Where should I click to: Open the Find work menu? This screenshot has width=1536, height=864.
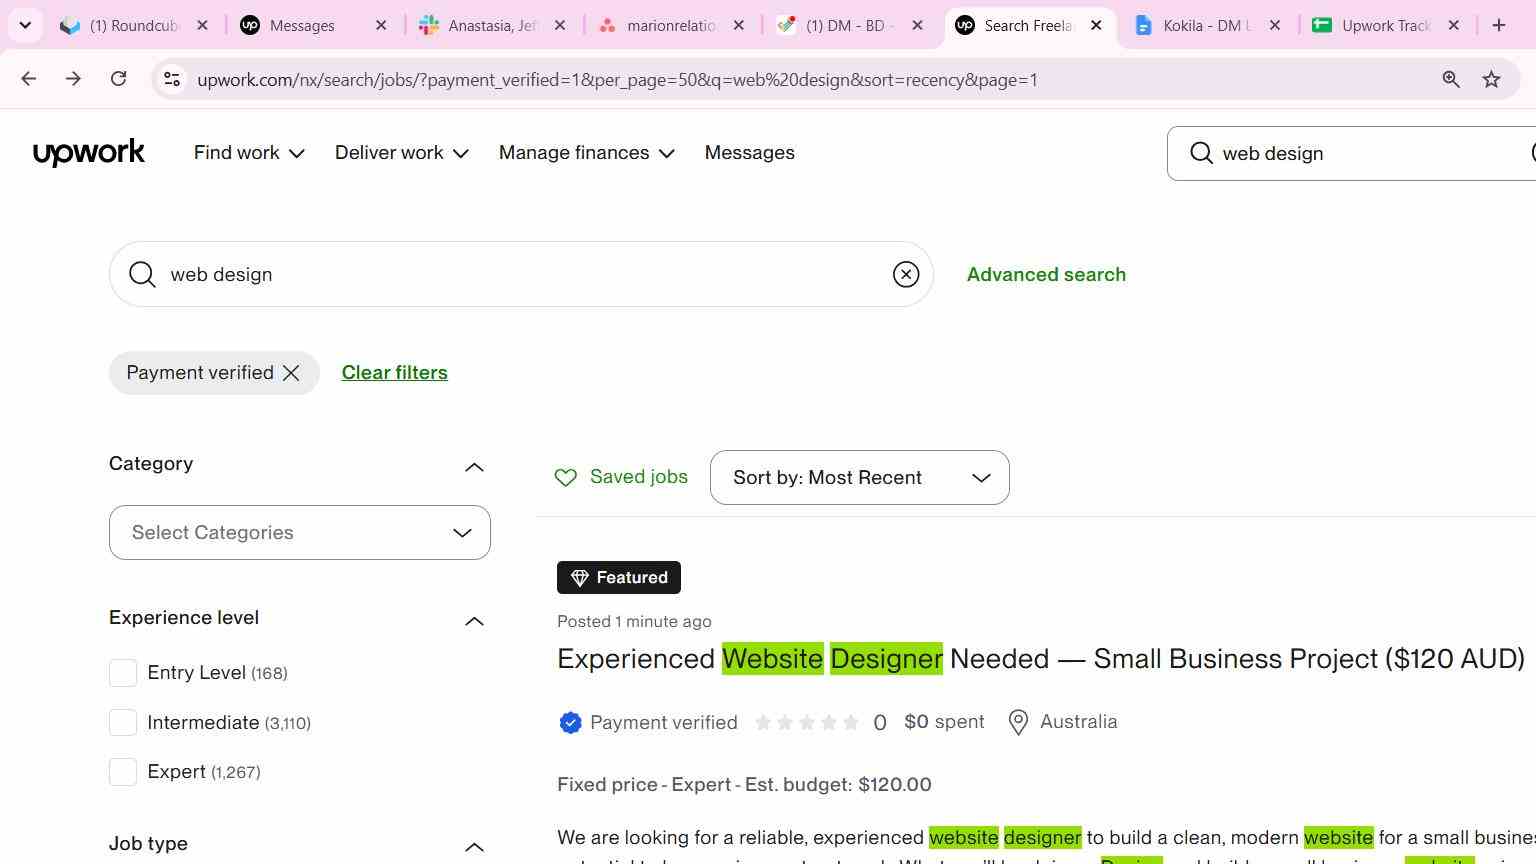[249, 153]
